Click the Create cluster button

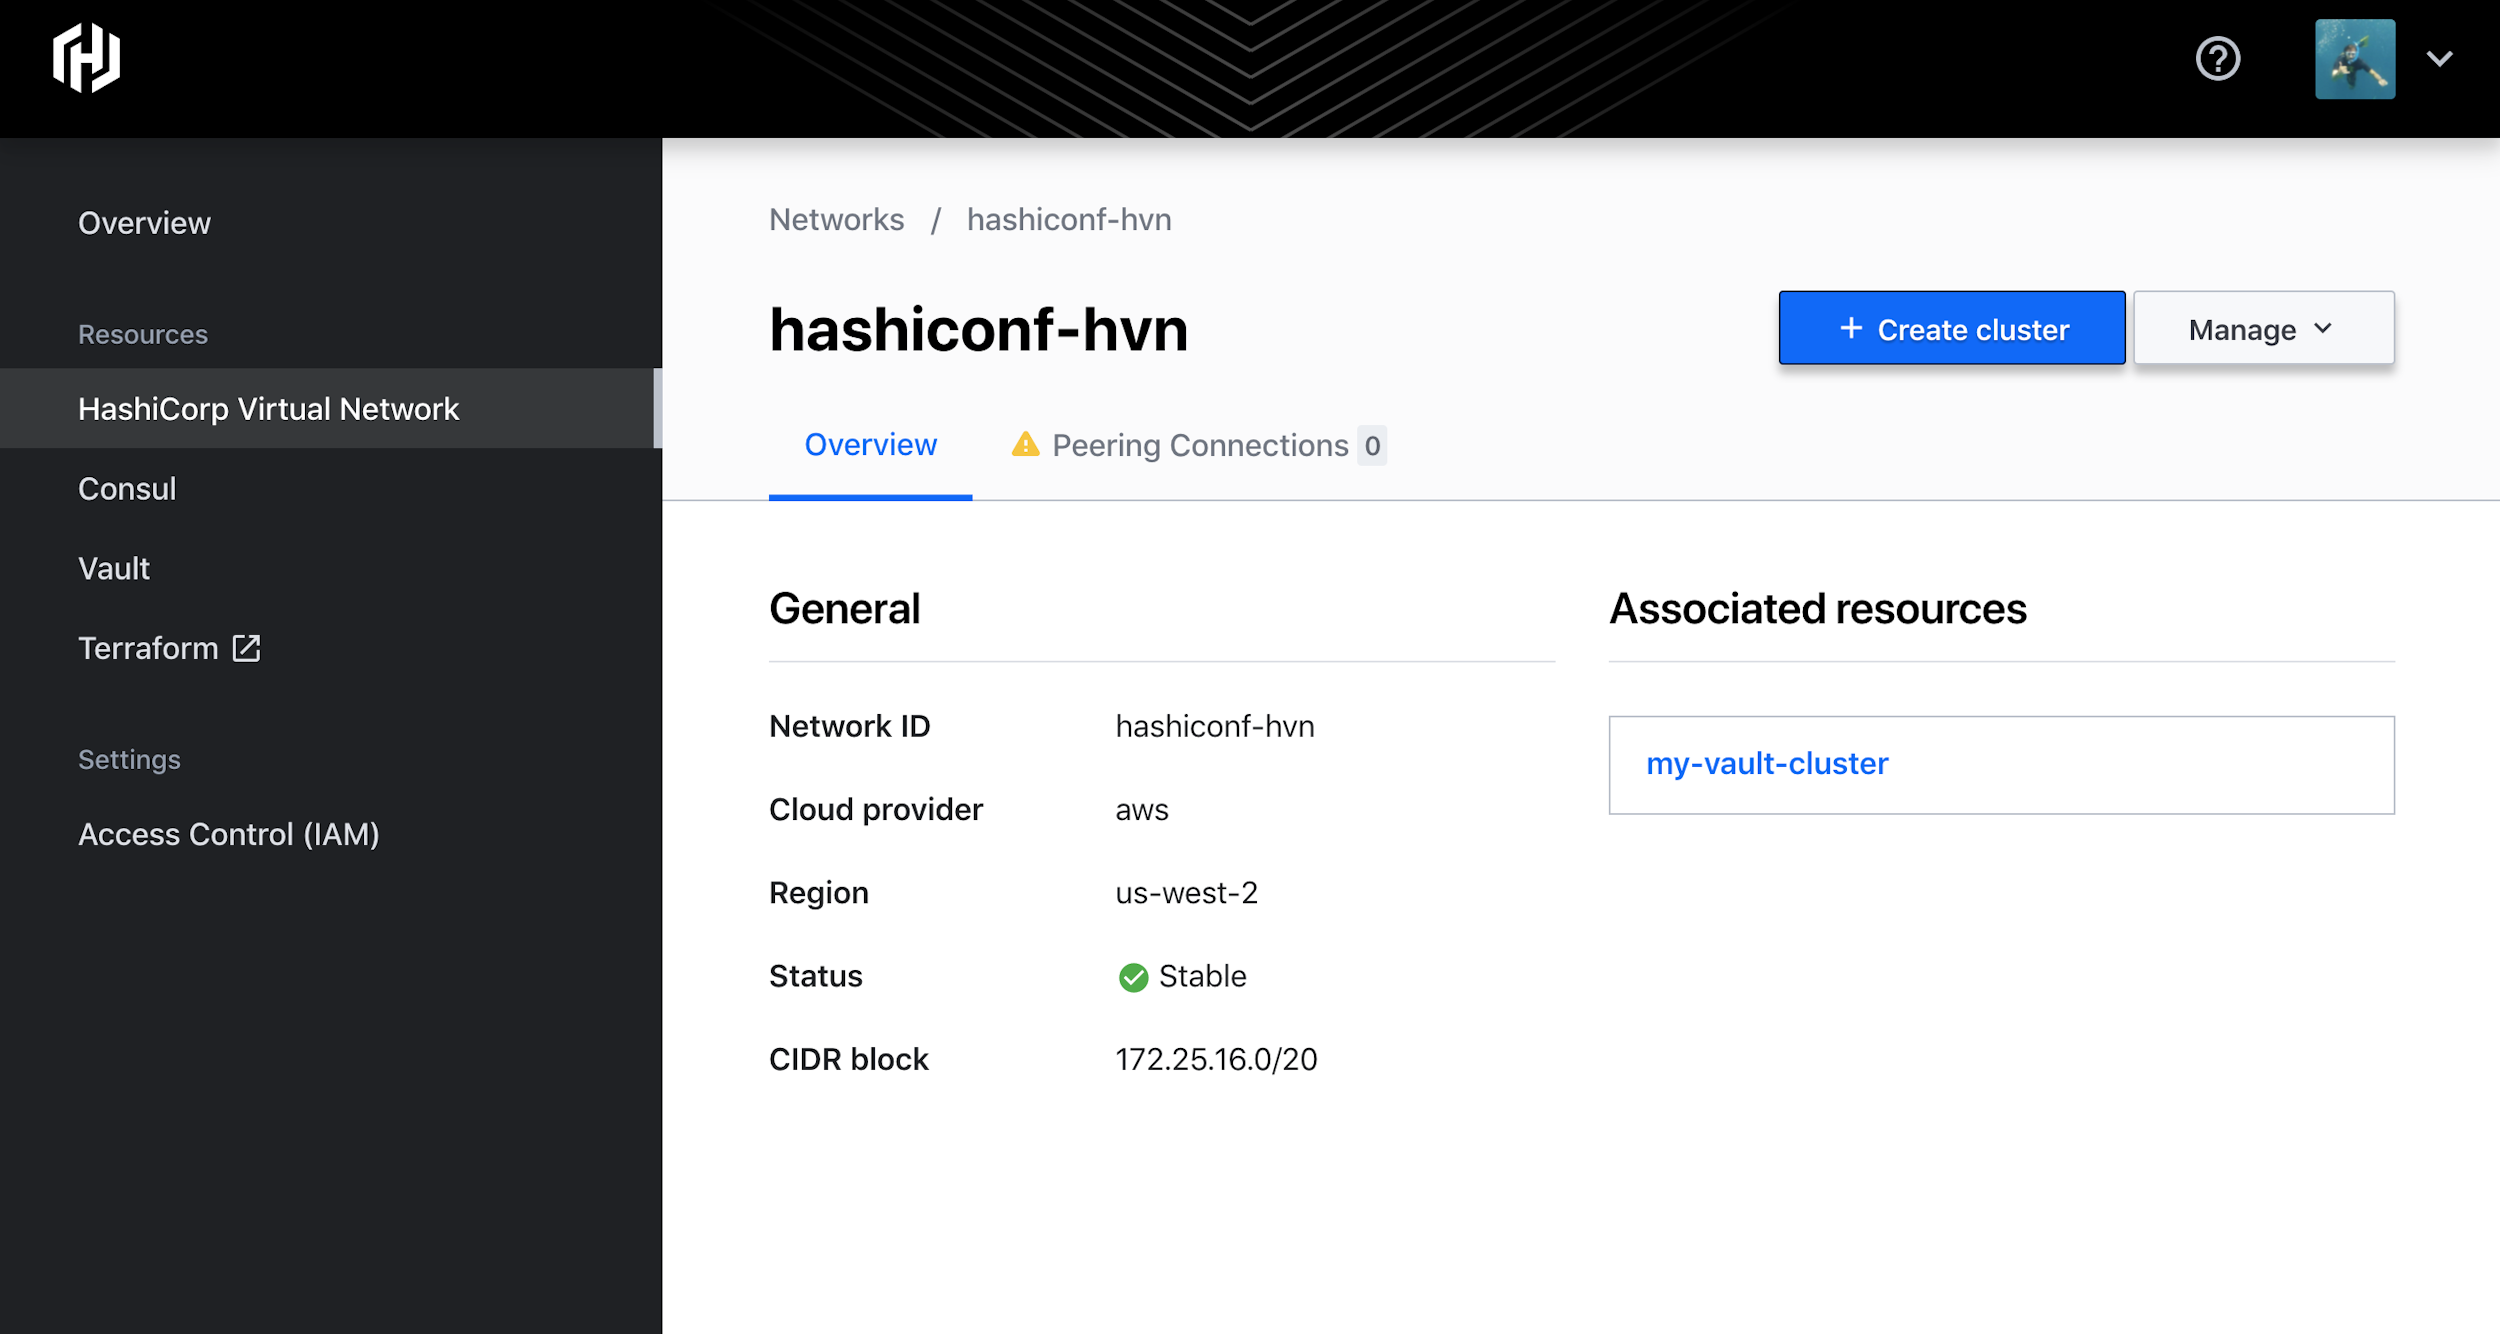[1950, 328]
